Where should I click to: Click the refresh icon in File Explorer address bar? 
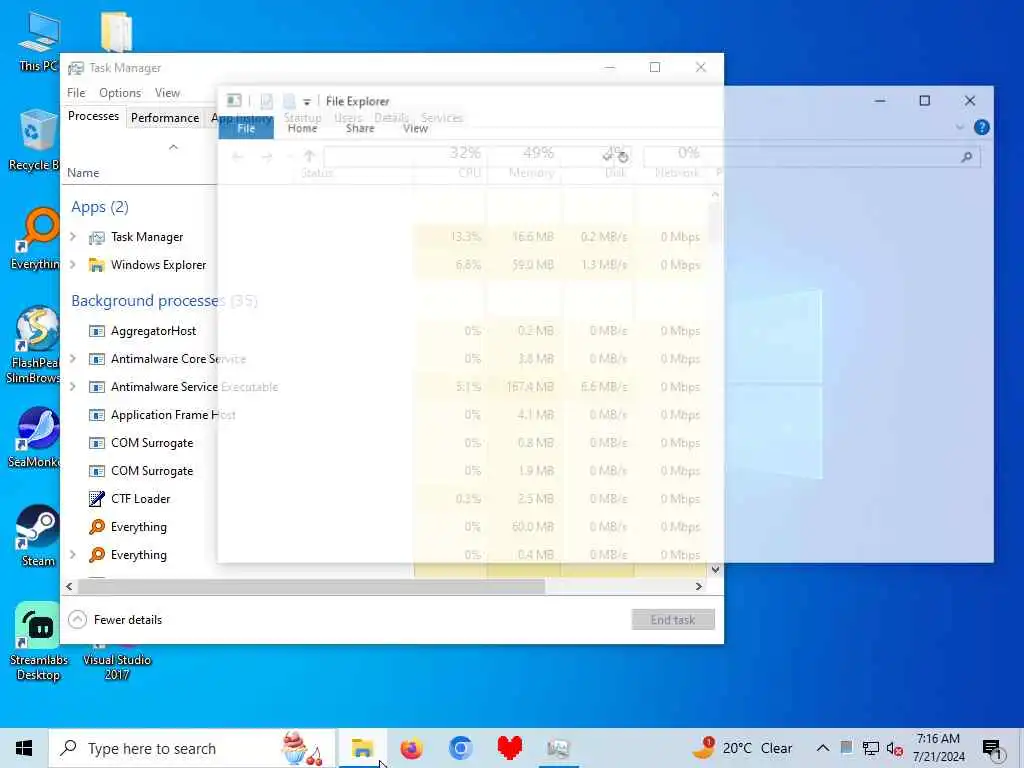tap(622, 157)
